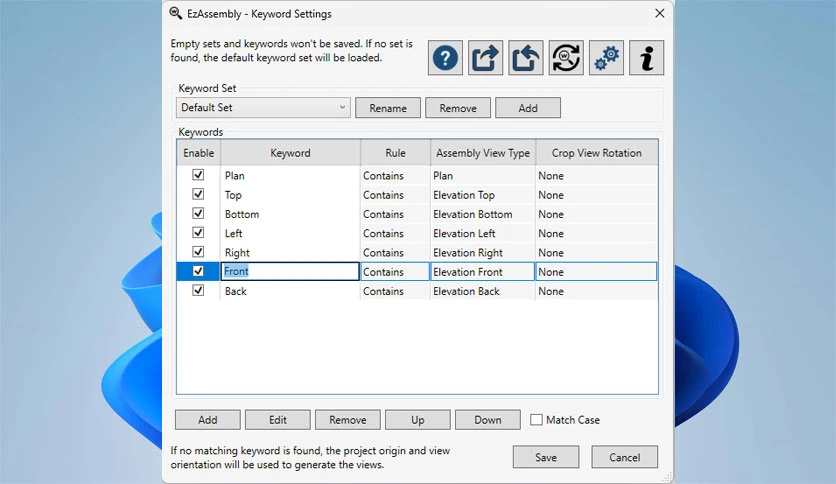Click the import keyword settings icon

pyautogui.click(x=526, y=58)
